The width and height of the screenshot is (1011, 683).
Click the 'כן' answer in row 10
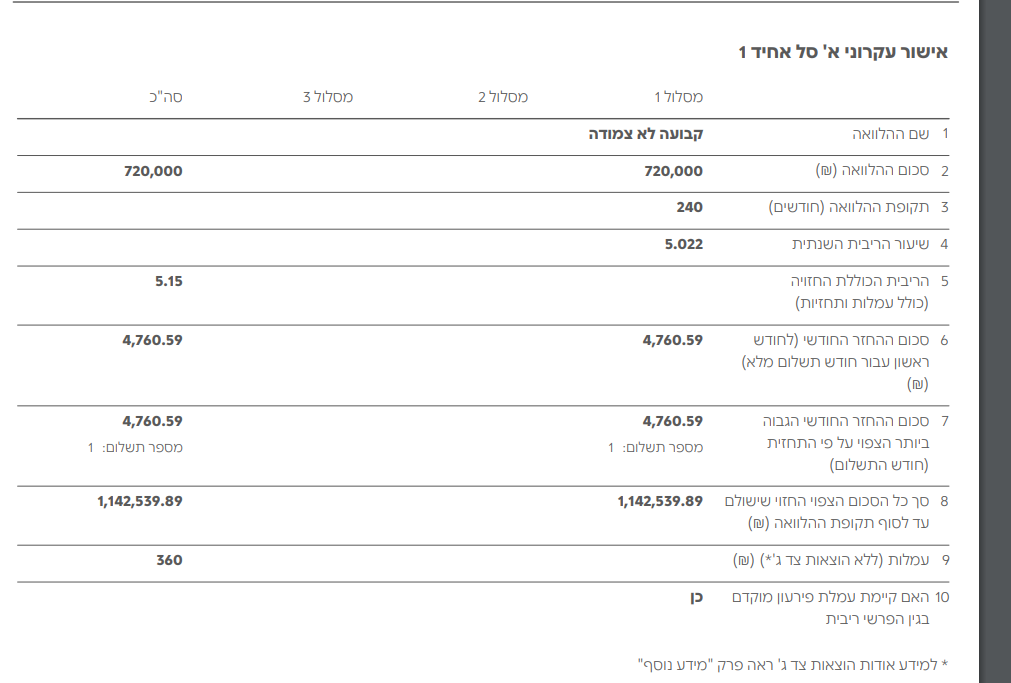click(x=695, y=597)
